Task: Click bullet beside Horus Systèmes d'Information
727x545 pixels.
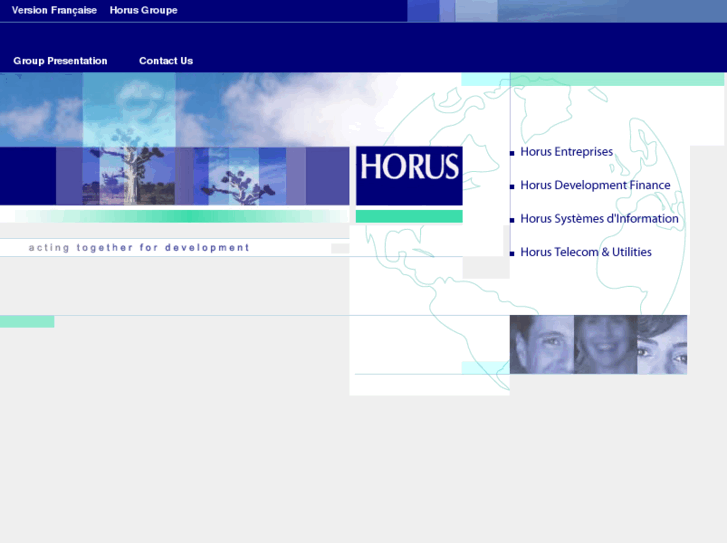Action: tap(512, 220)
